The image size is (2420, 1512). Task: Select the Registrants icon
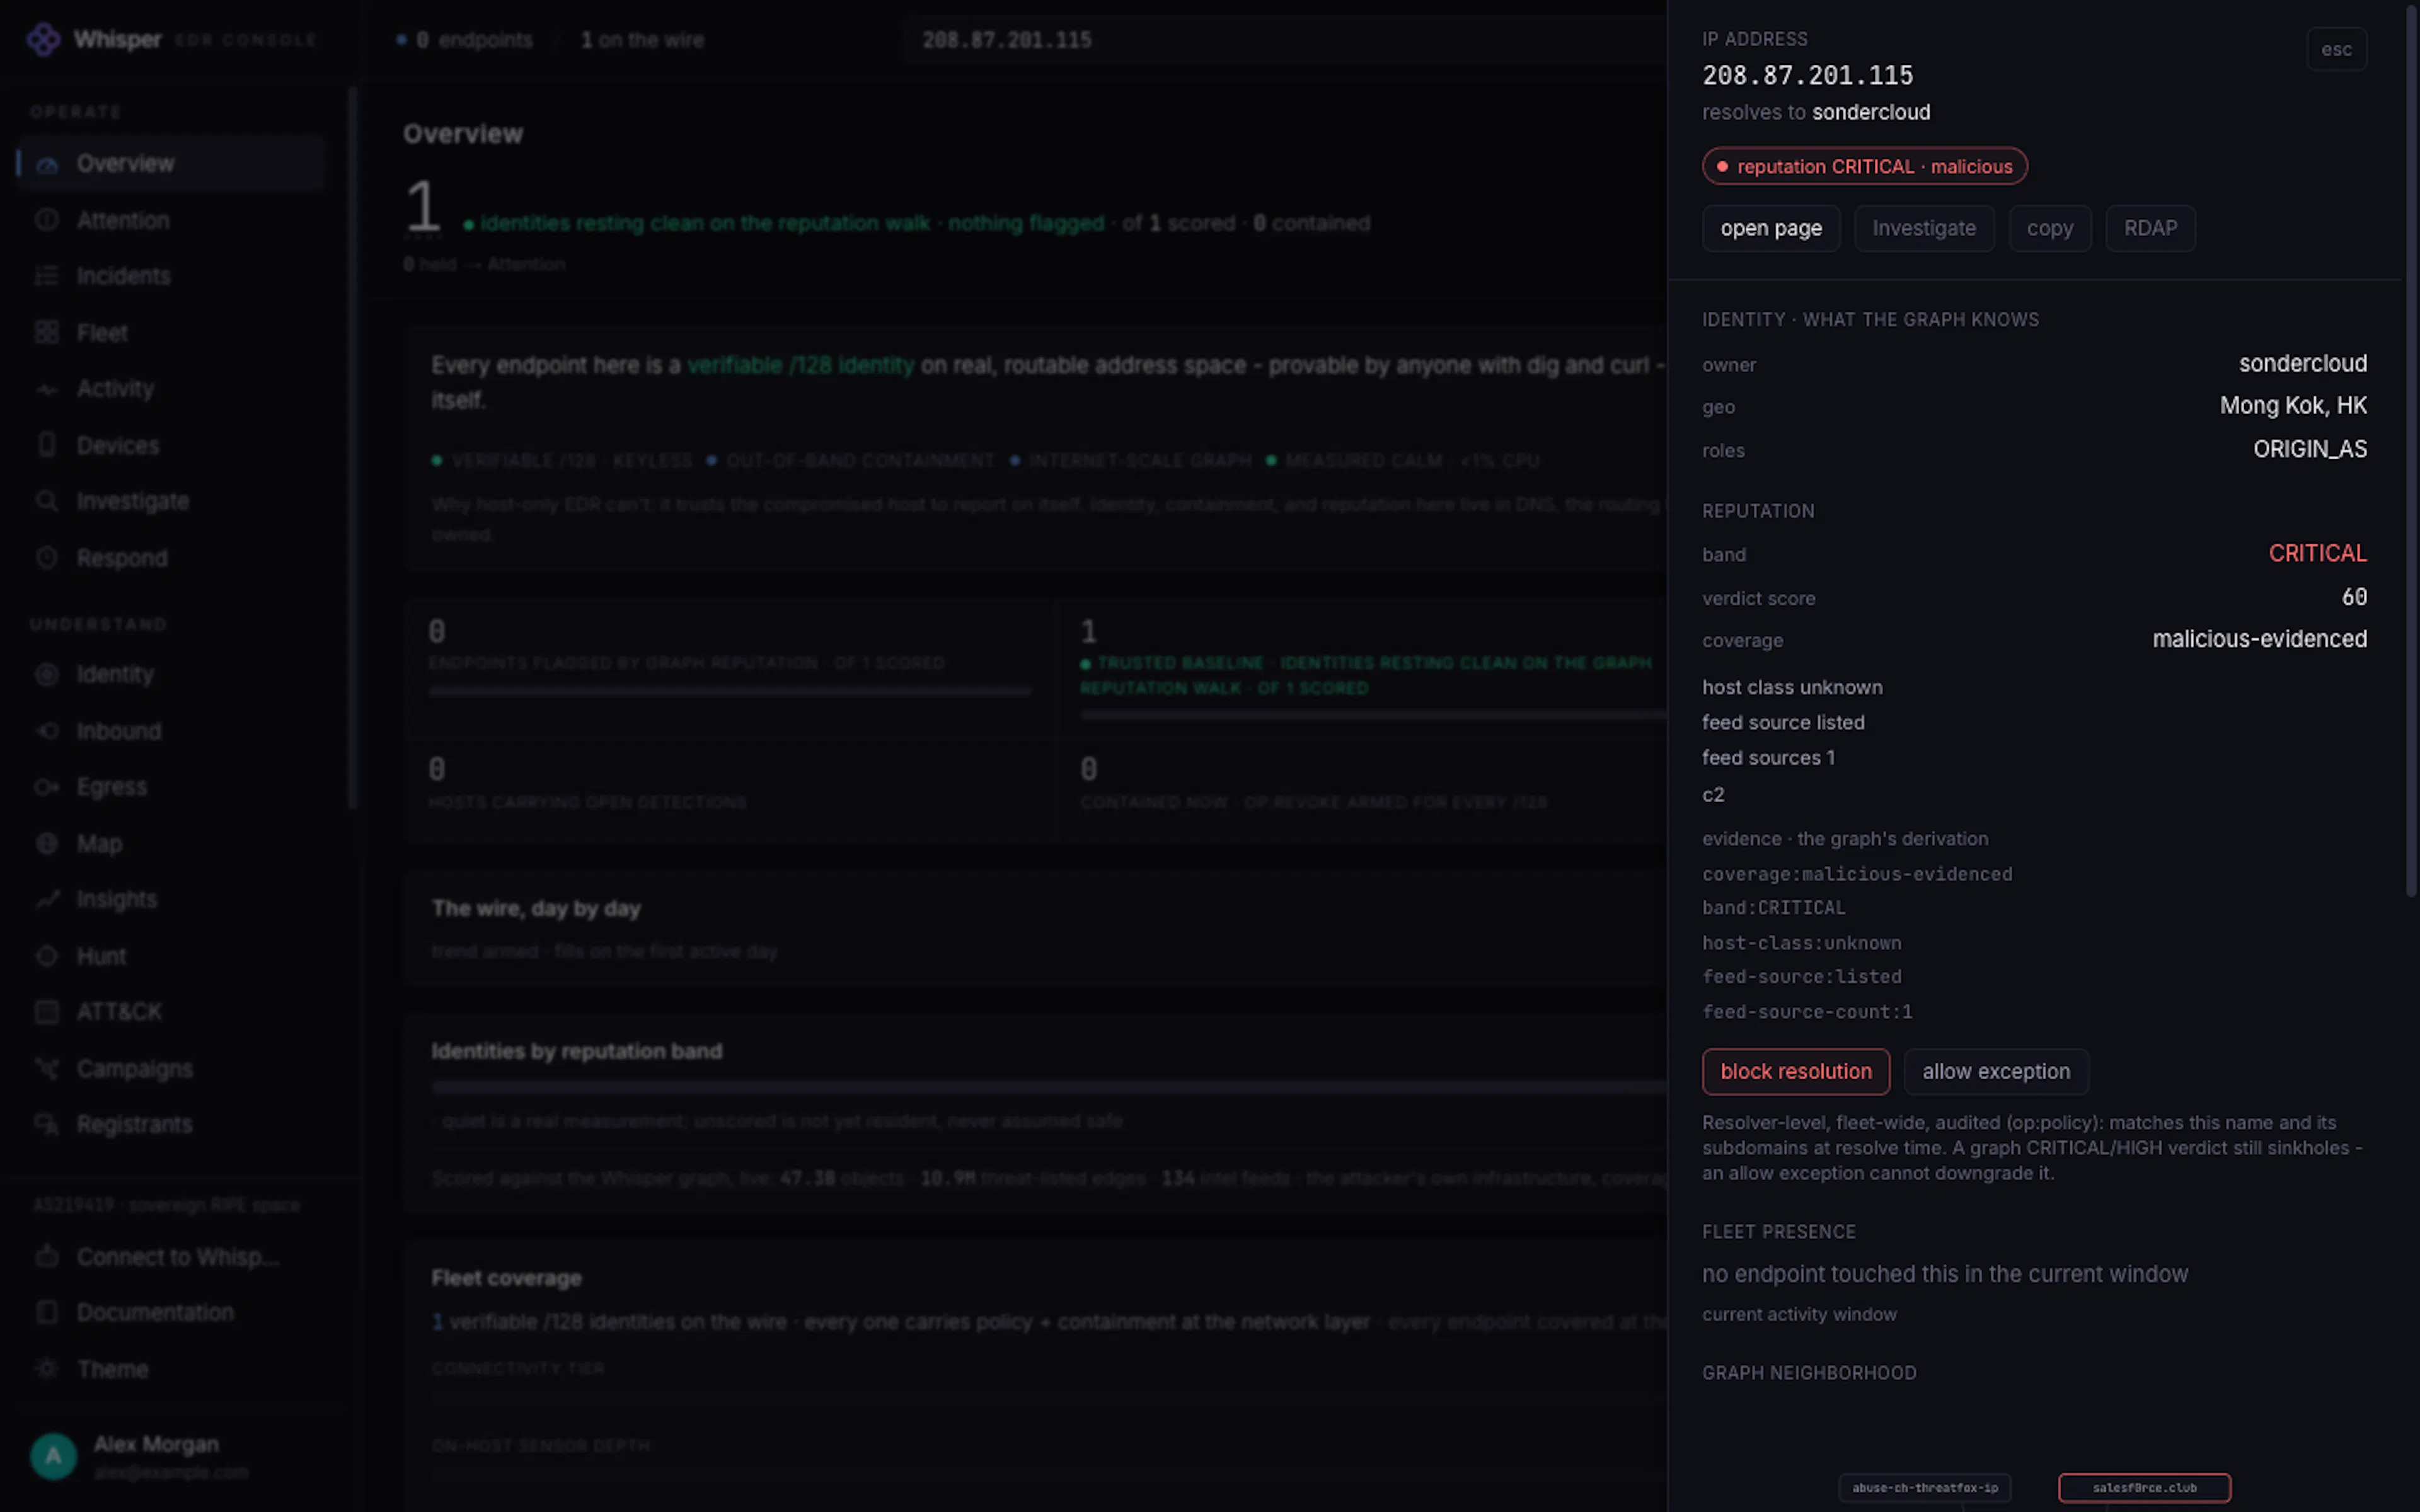click(x=47, y=1125)
